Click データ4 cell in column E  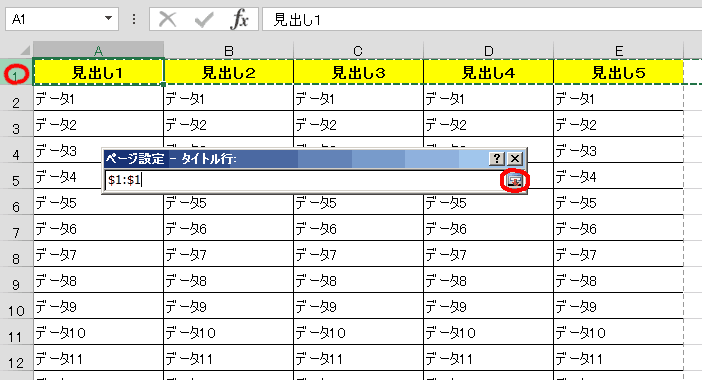pos(619,176)
